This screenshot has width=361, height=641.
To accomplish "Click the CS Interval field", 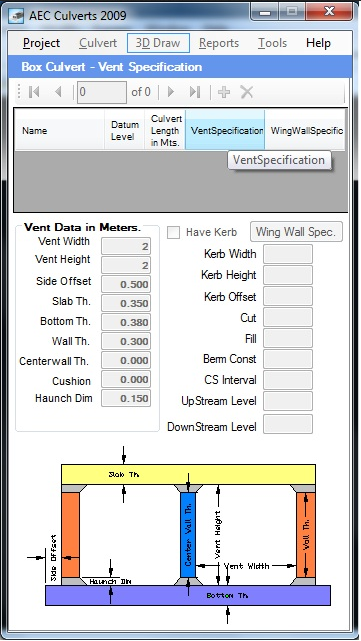I will [x=288, y=380].
